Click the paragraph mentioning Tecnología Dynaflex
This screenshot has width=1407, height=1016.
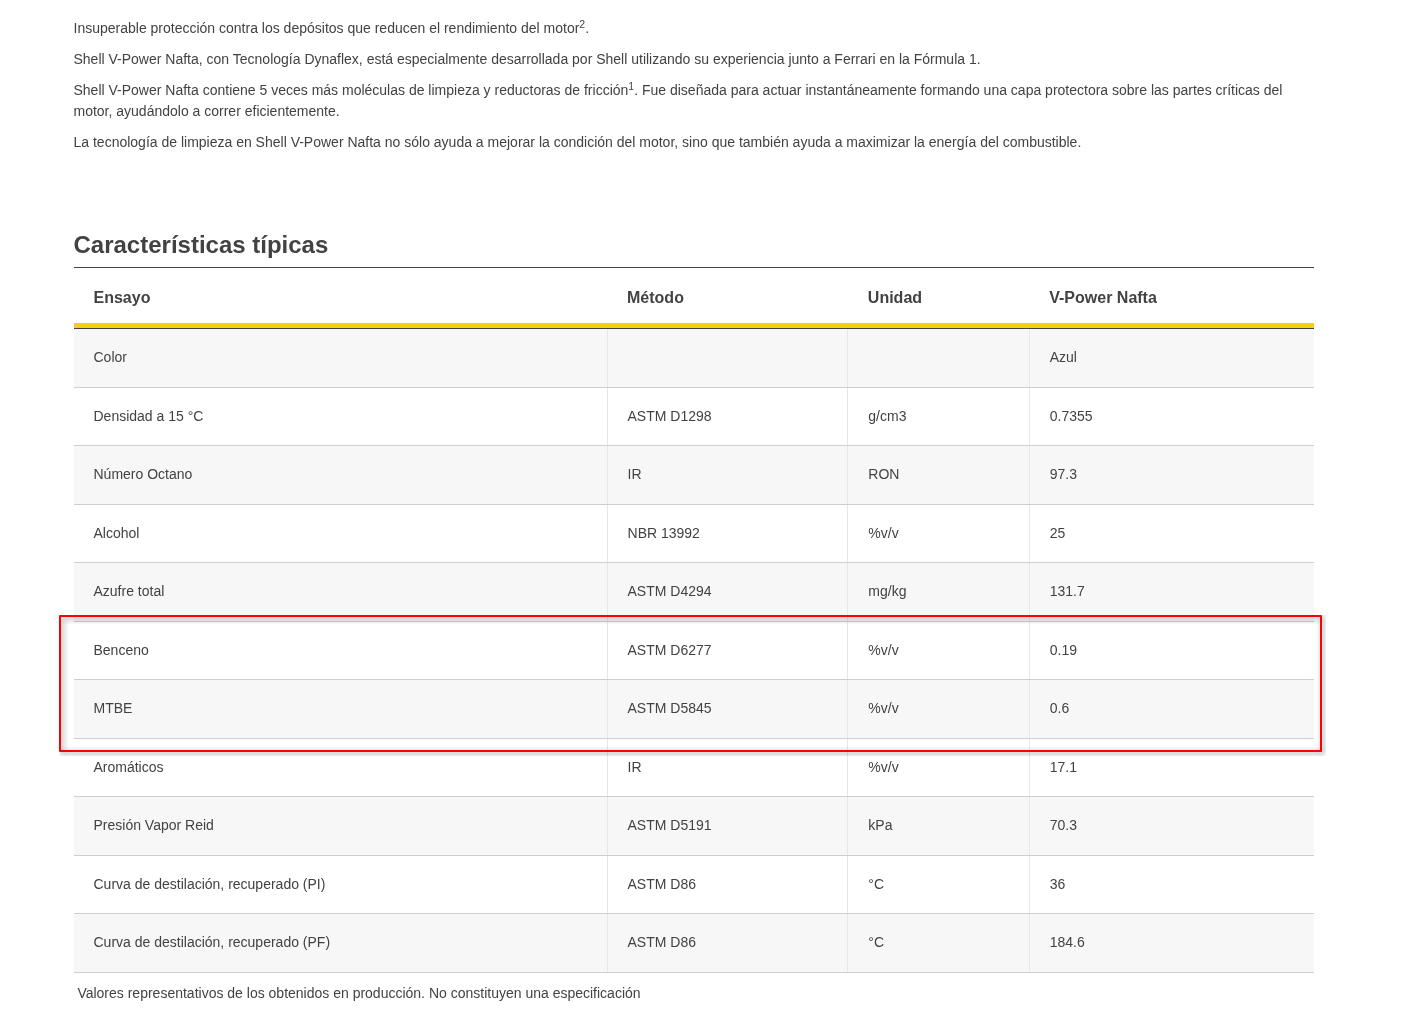(x=527, y=59)
